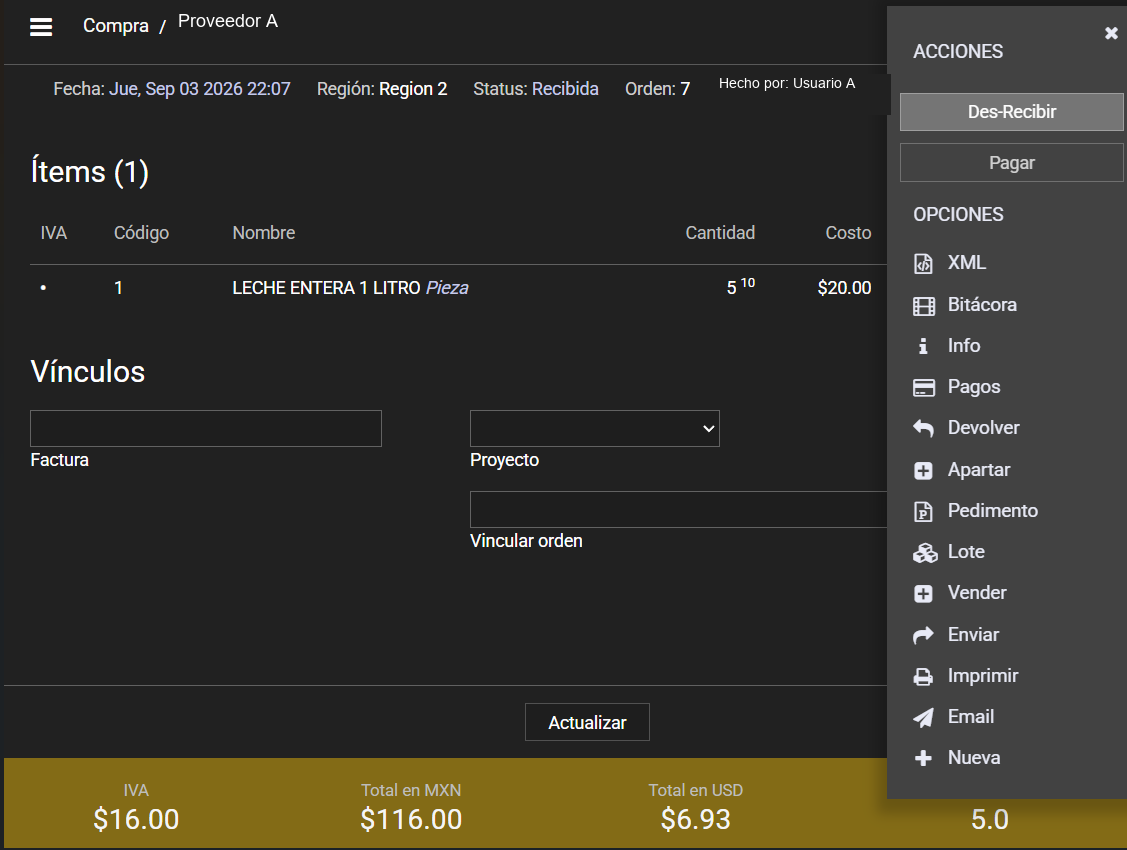Screen dimensions: 1127x850
Task: Click the Region 2 value
Action: click(413, 89)
